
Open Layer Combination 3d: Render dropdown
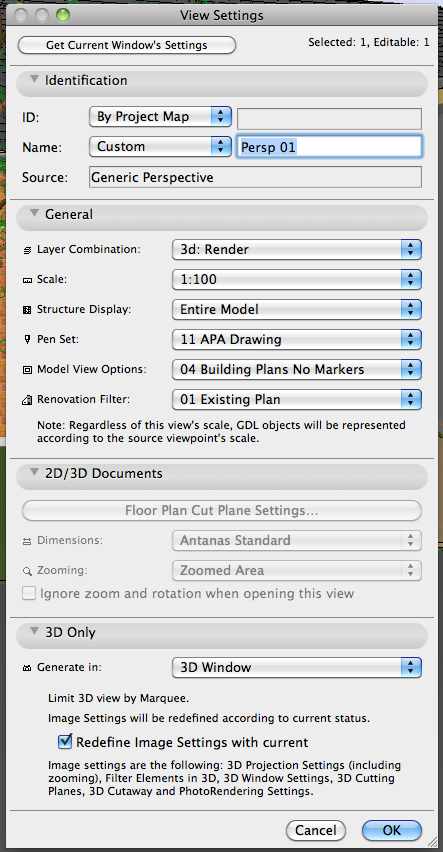tap(297, 249)
